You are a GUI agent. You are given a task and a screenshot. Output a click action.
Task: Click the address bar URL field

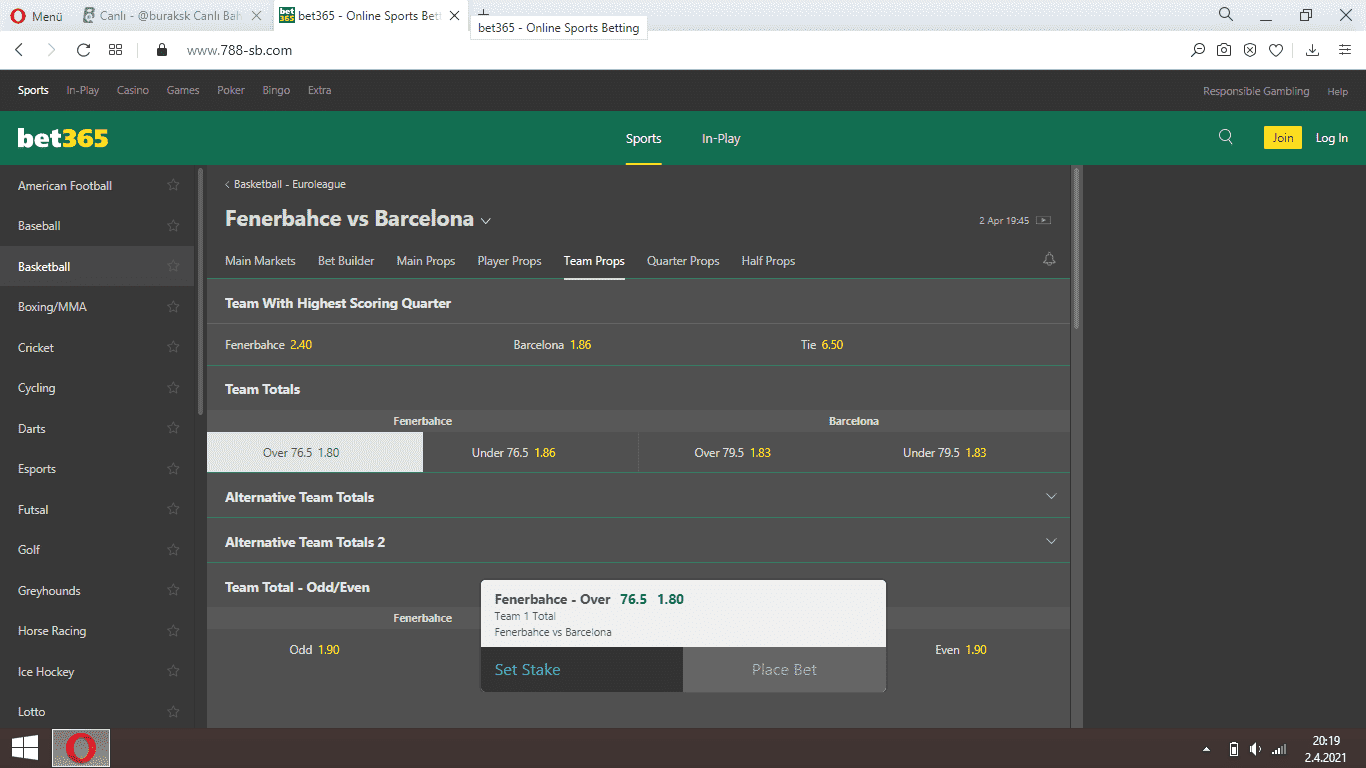click(680, 50)
